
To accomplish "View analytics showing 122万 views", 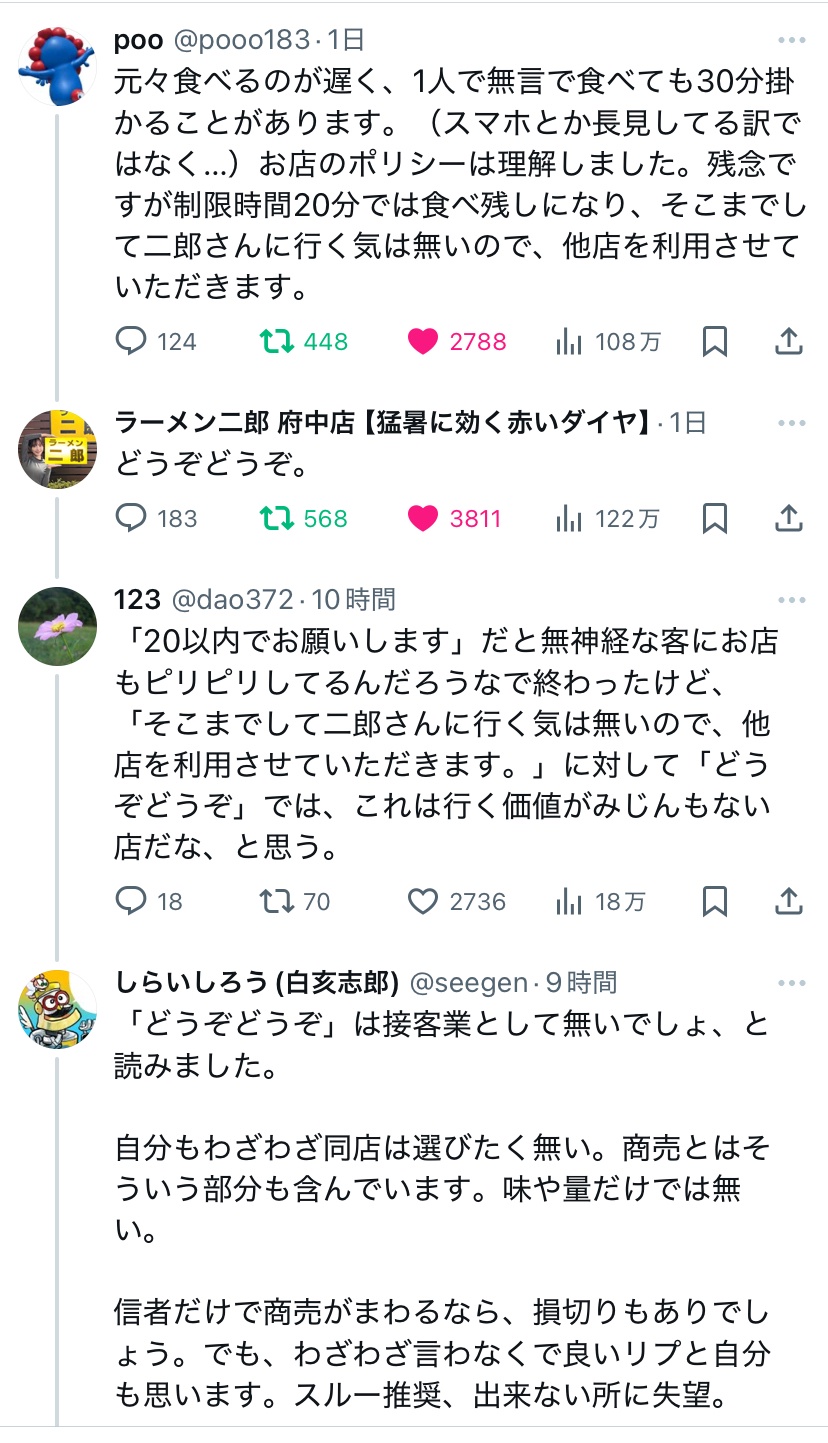I will [x=608, y=518].
